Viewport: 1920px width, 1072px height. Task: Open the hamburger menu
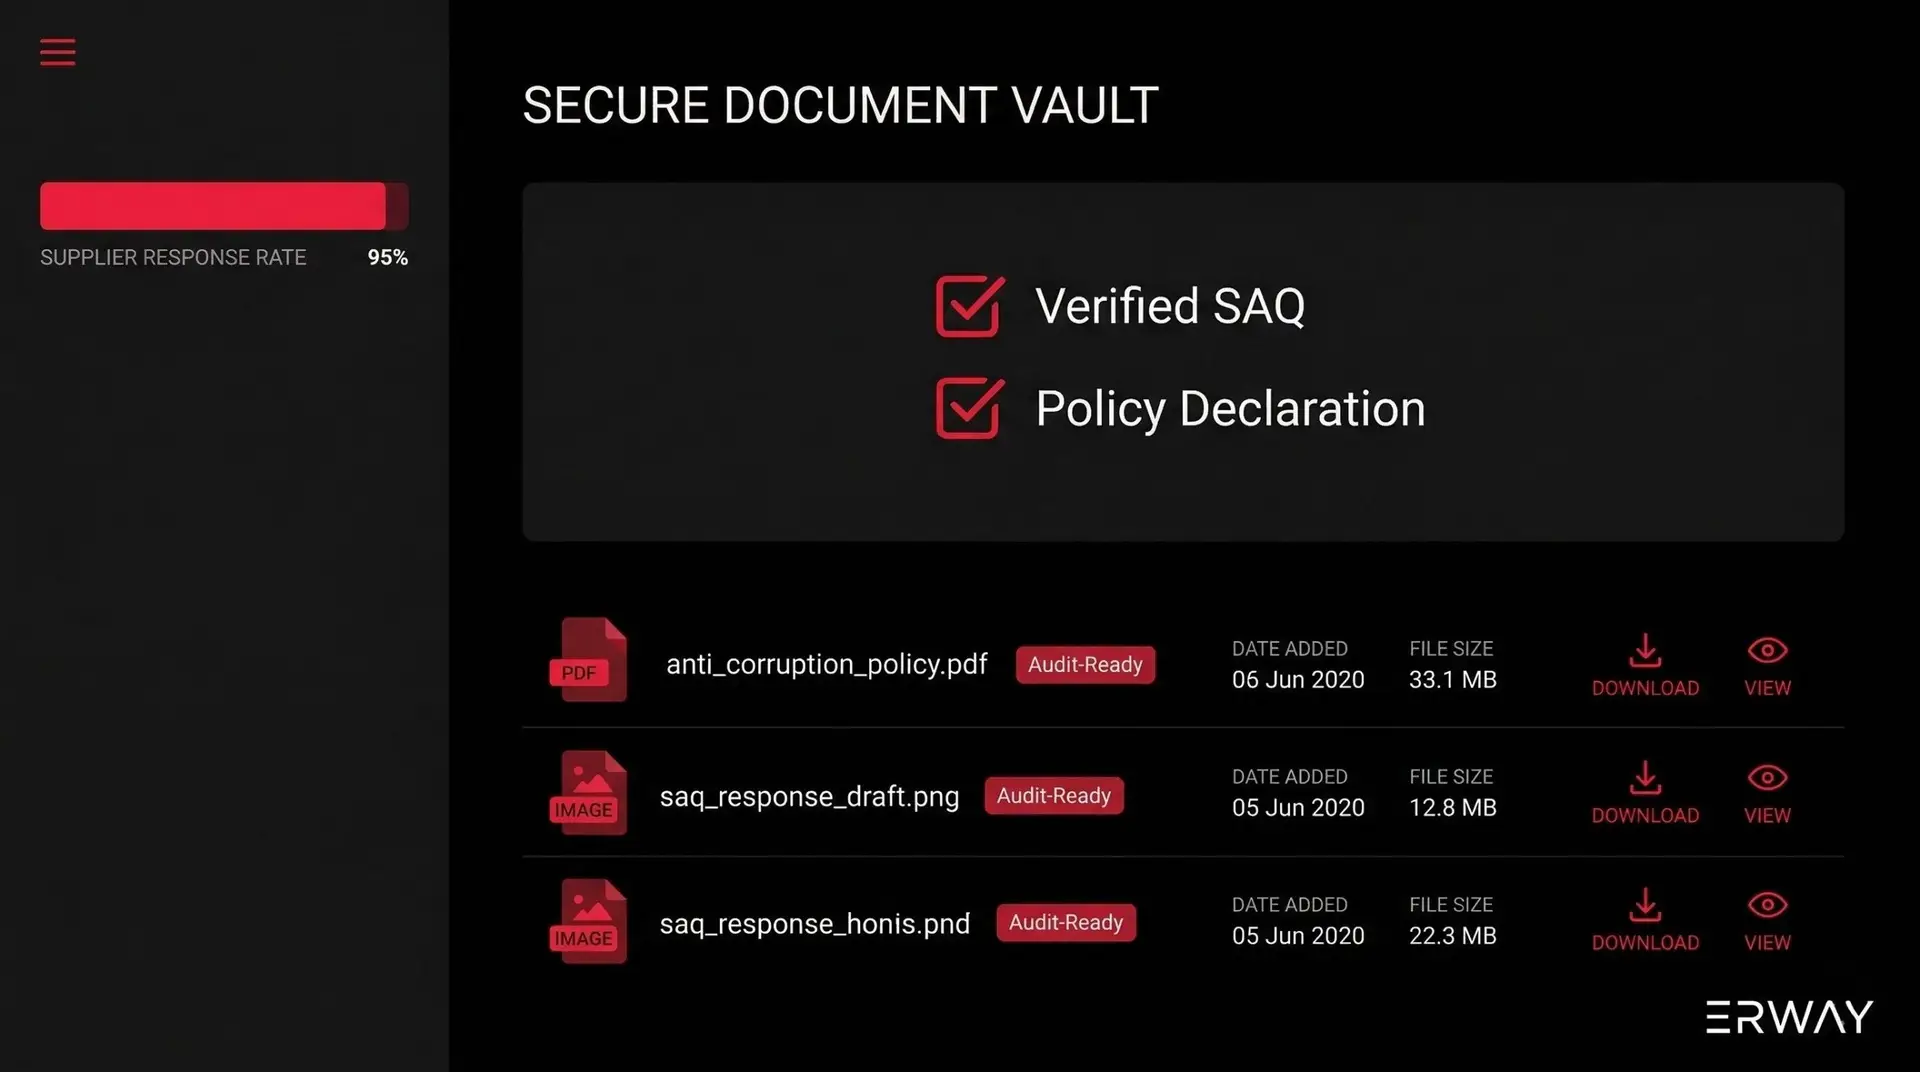coord(57,52)
